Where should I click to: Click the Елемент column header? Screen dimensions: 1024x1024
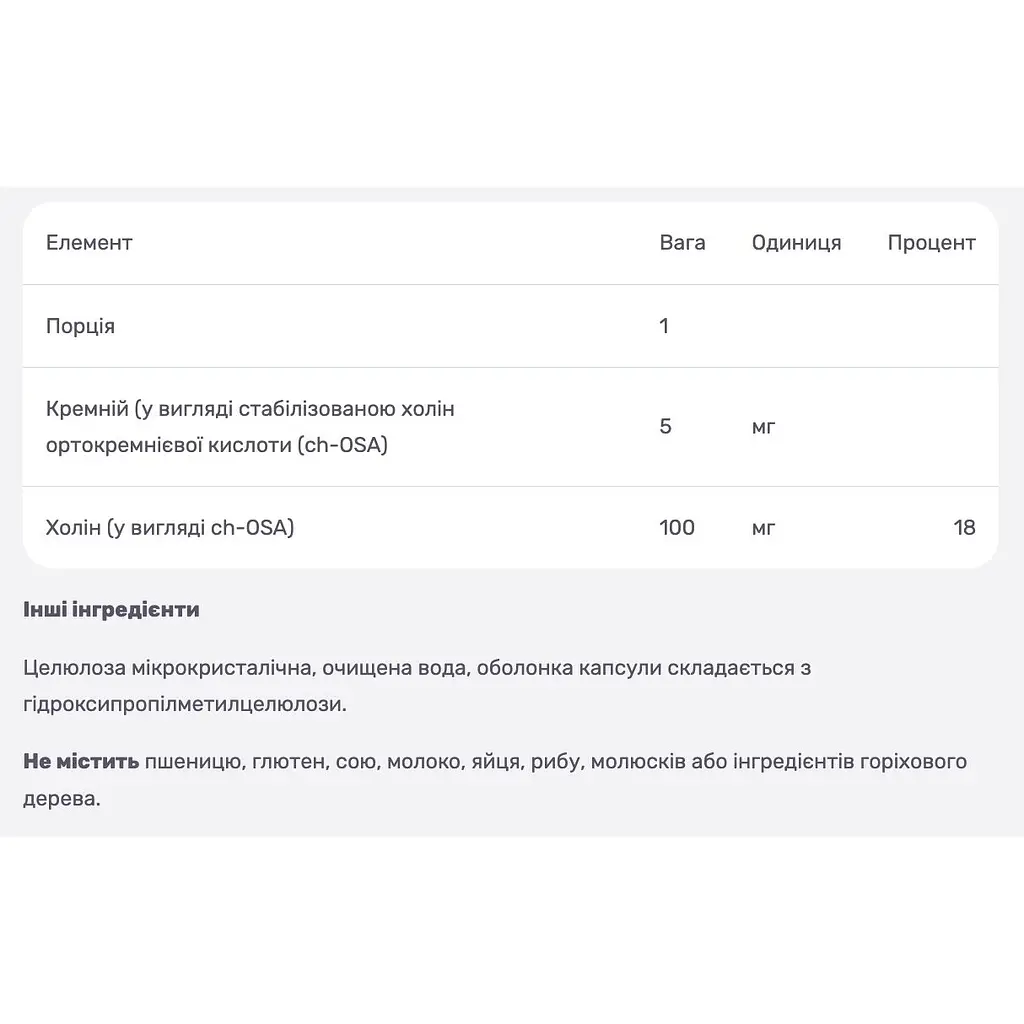point(89,243)
